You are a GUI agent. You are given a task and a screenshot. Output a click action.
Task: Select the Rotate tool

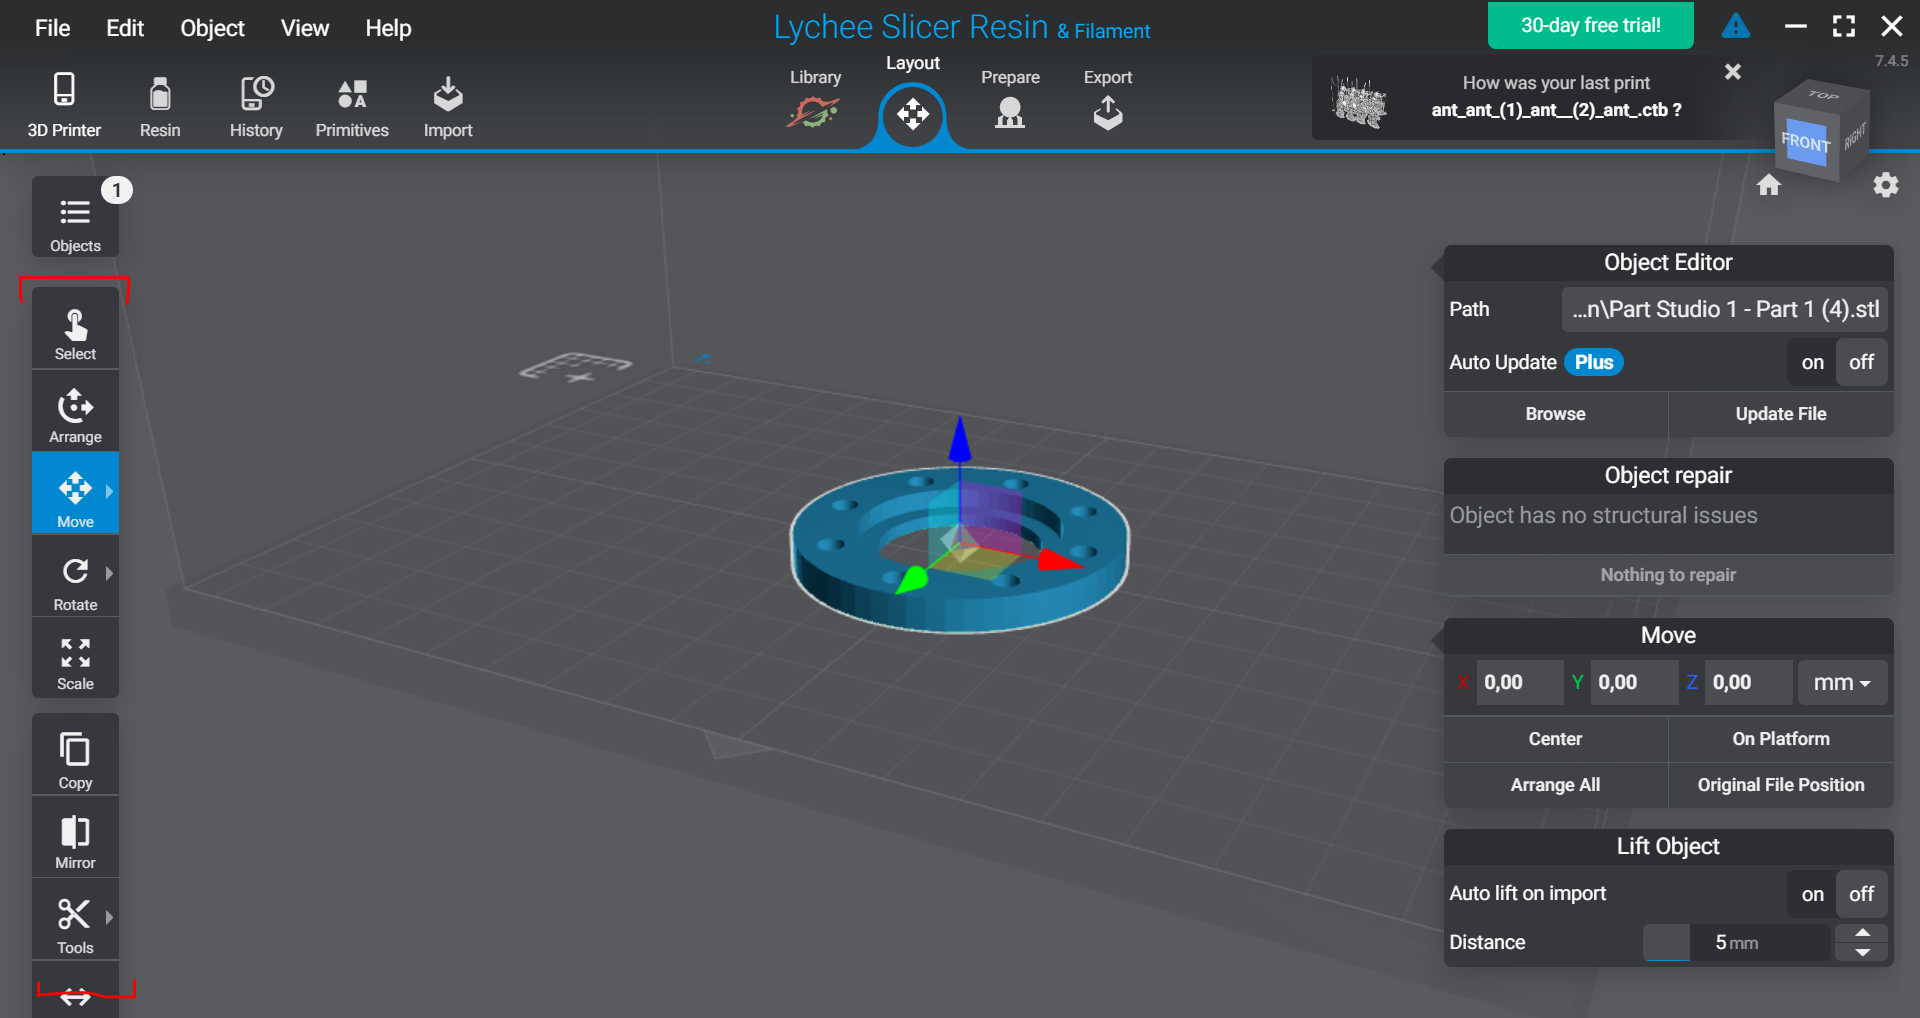(75, 581)
